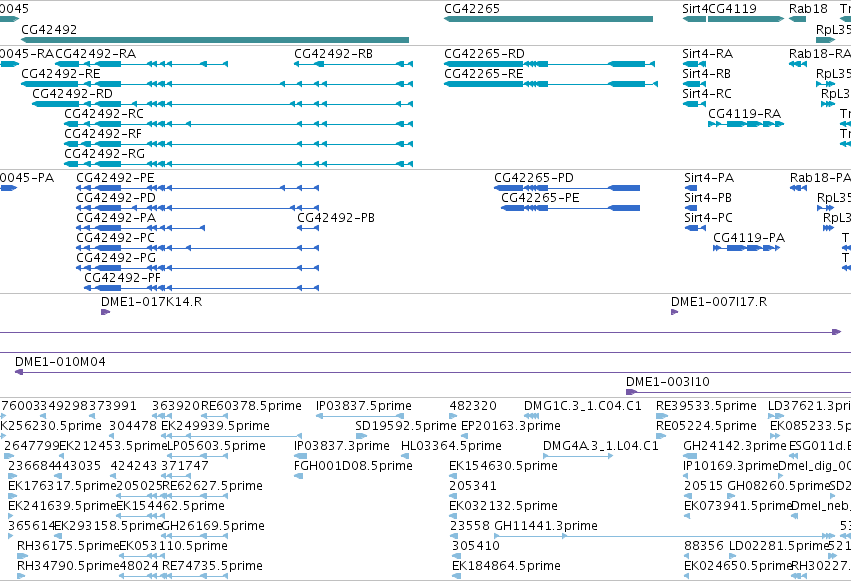Select transcript CG4119-RA
The height and width of the screenshot is (581, 851).
[746, 124]
